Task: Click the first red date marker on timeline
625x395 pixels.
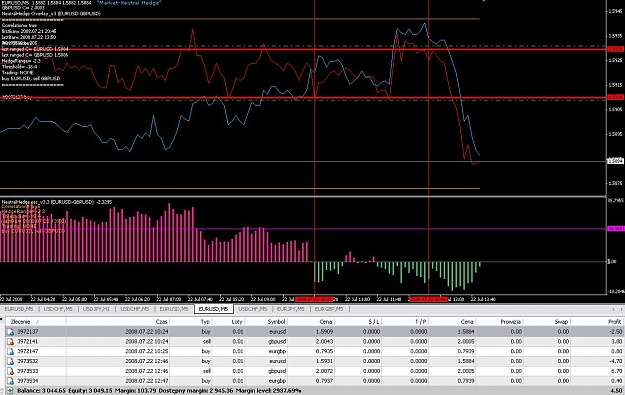Action: [314, 299]
